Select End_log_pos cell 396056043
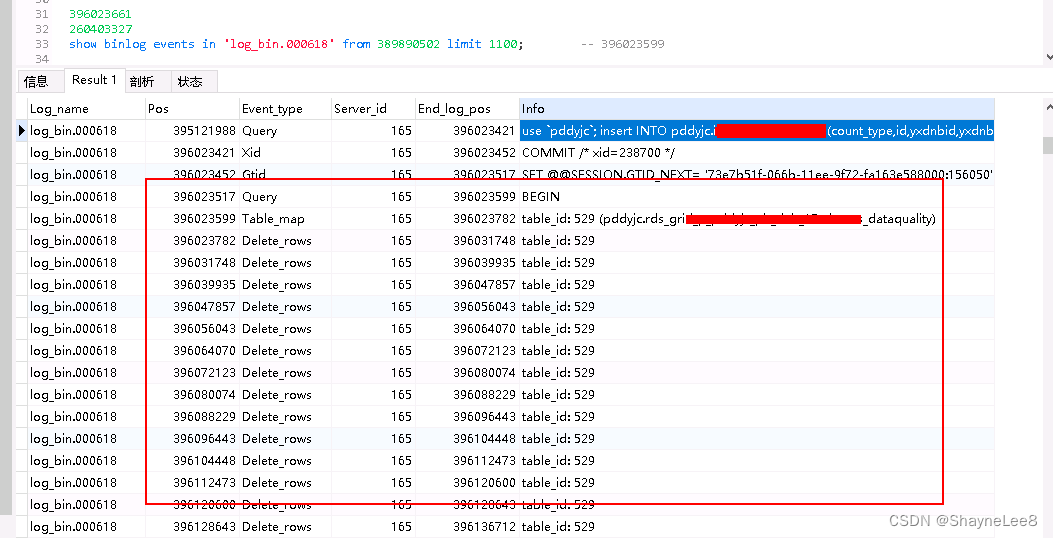The height and width of the screenshot is (538, 1053). click(x=467, y=306)
